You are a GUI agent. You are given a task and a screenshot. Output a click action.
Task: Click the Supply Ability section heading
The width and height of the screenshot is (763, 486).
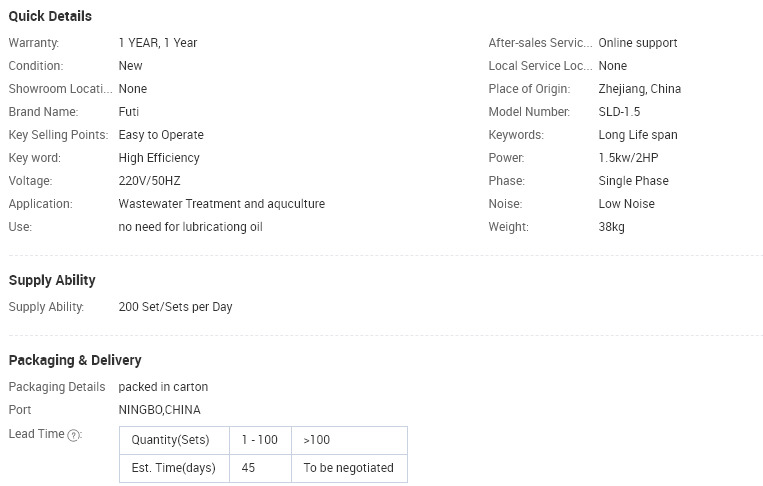click(52, 280)
